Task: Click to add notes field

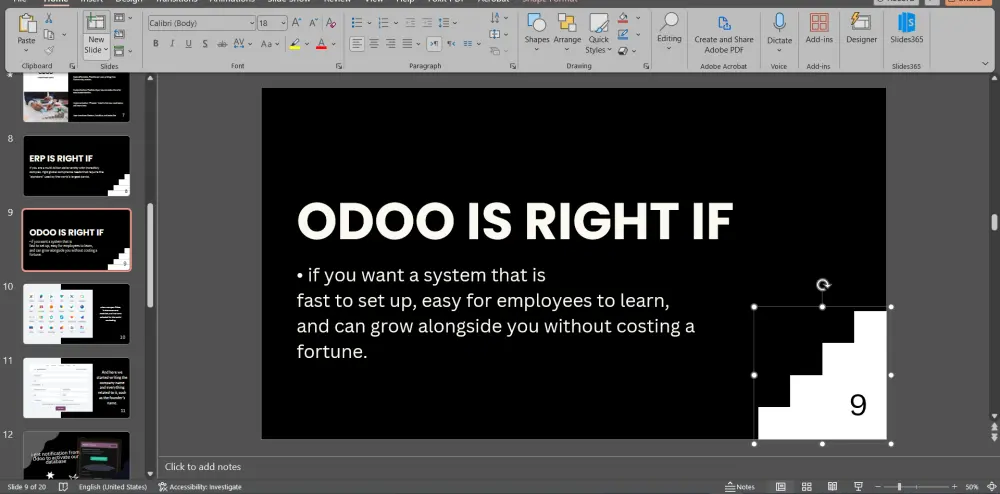Action: 203,467
